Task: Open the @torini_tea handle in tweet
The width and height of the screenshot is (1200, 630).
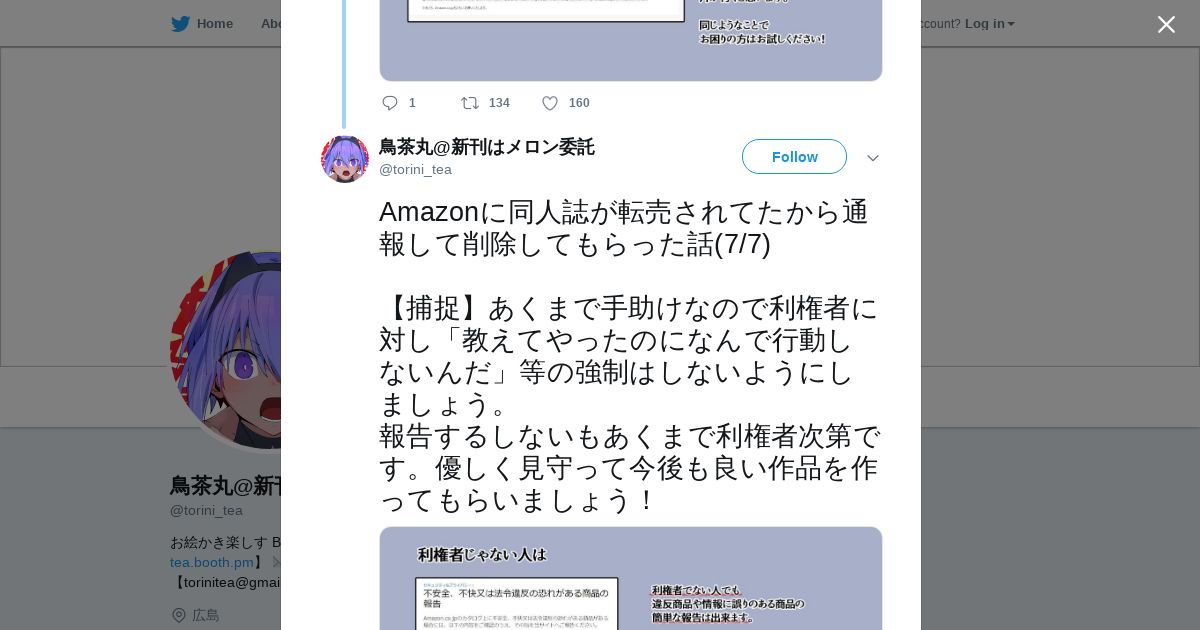Action: [x=415, y=169]
